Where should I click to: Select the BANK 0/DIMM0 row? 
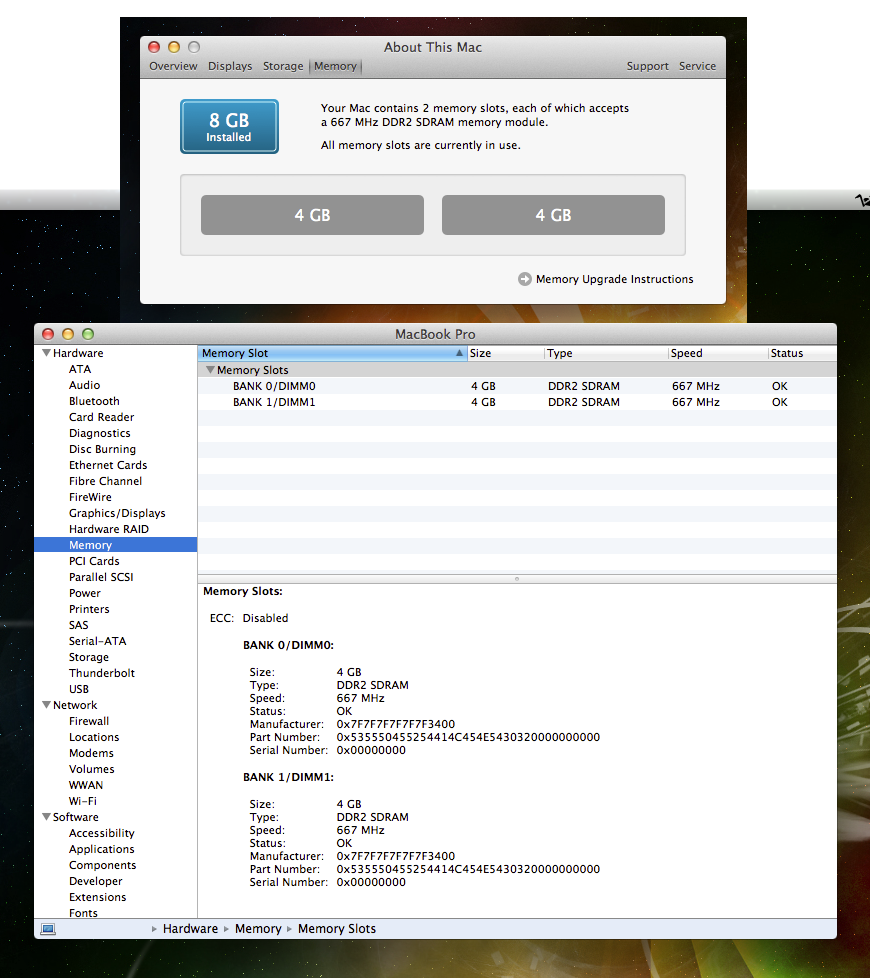click(517, 386)
